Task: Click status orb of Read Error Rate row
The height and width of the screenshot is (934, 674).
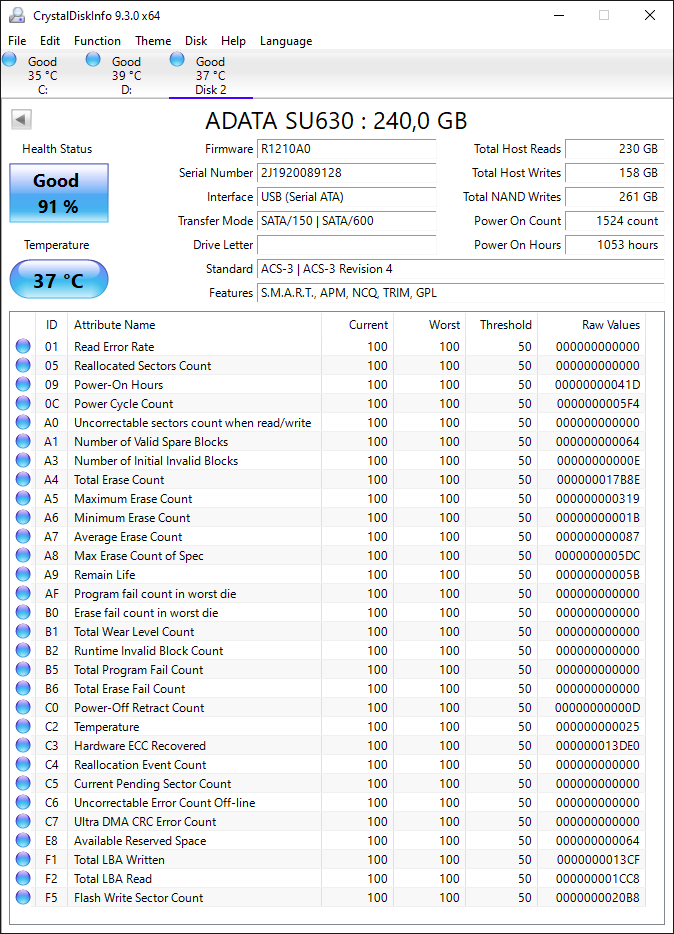Action: coord(23,346)
